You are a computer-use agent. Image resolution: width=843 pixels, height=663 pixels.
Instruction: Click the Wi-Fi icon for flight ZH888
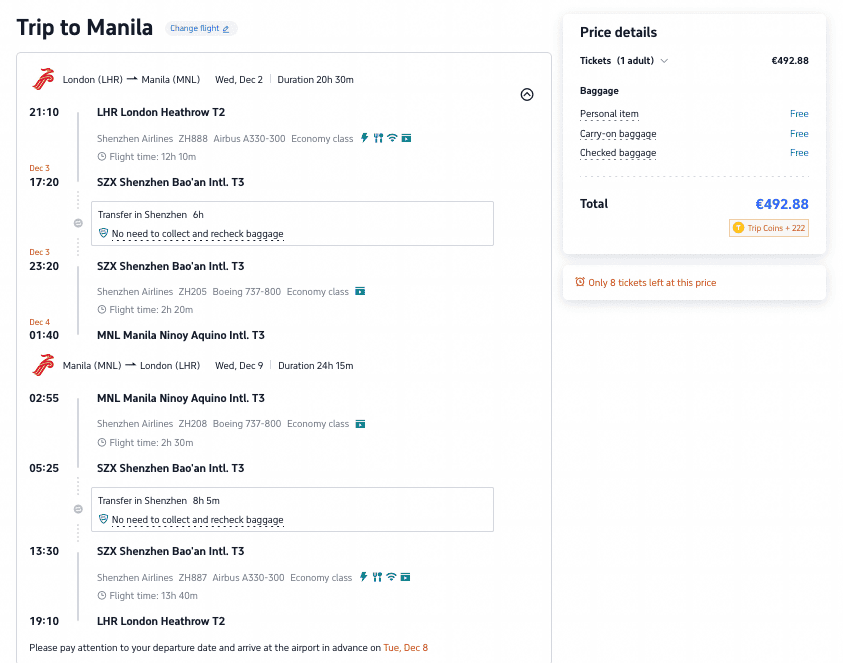pos(392,138)
